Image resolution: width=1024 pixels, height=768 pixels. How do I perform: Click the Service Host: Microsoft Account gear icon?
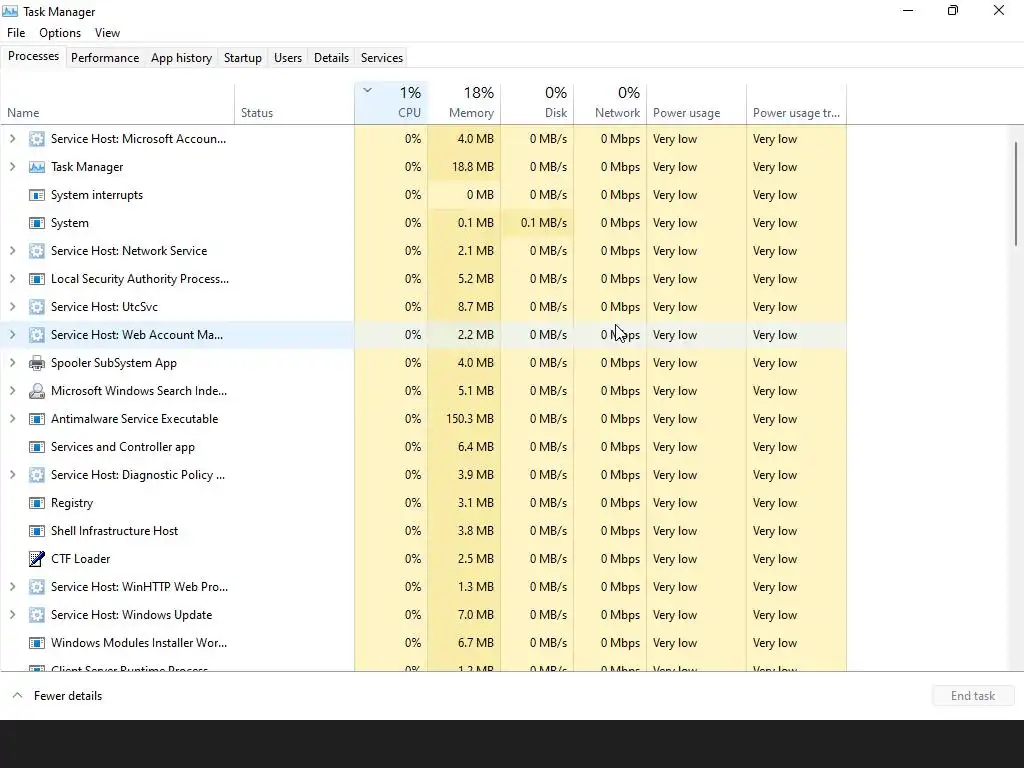37,139
